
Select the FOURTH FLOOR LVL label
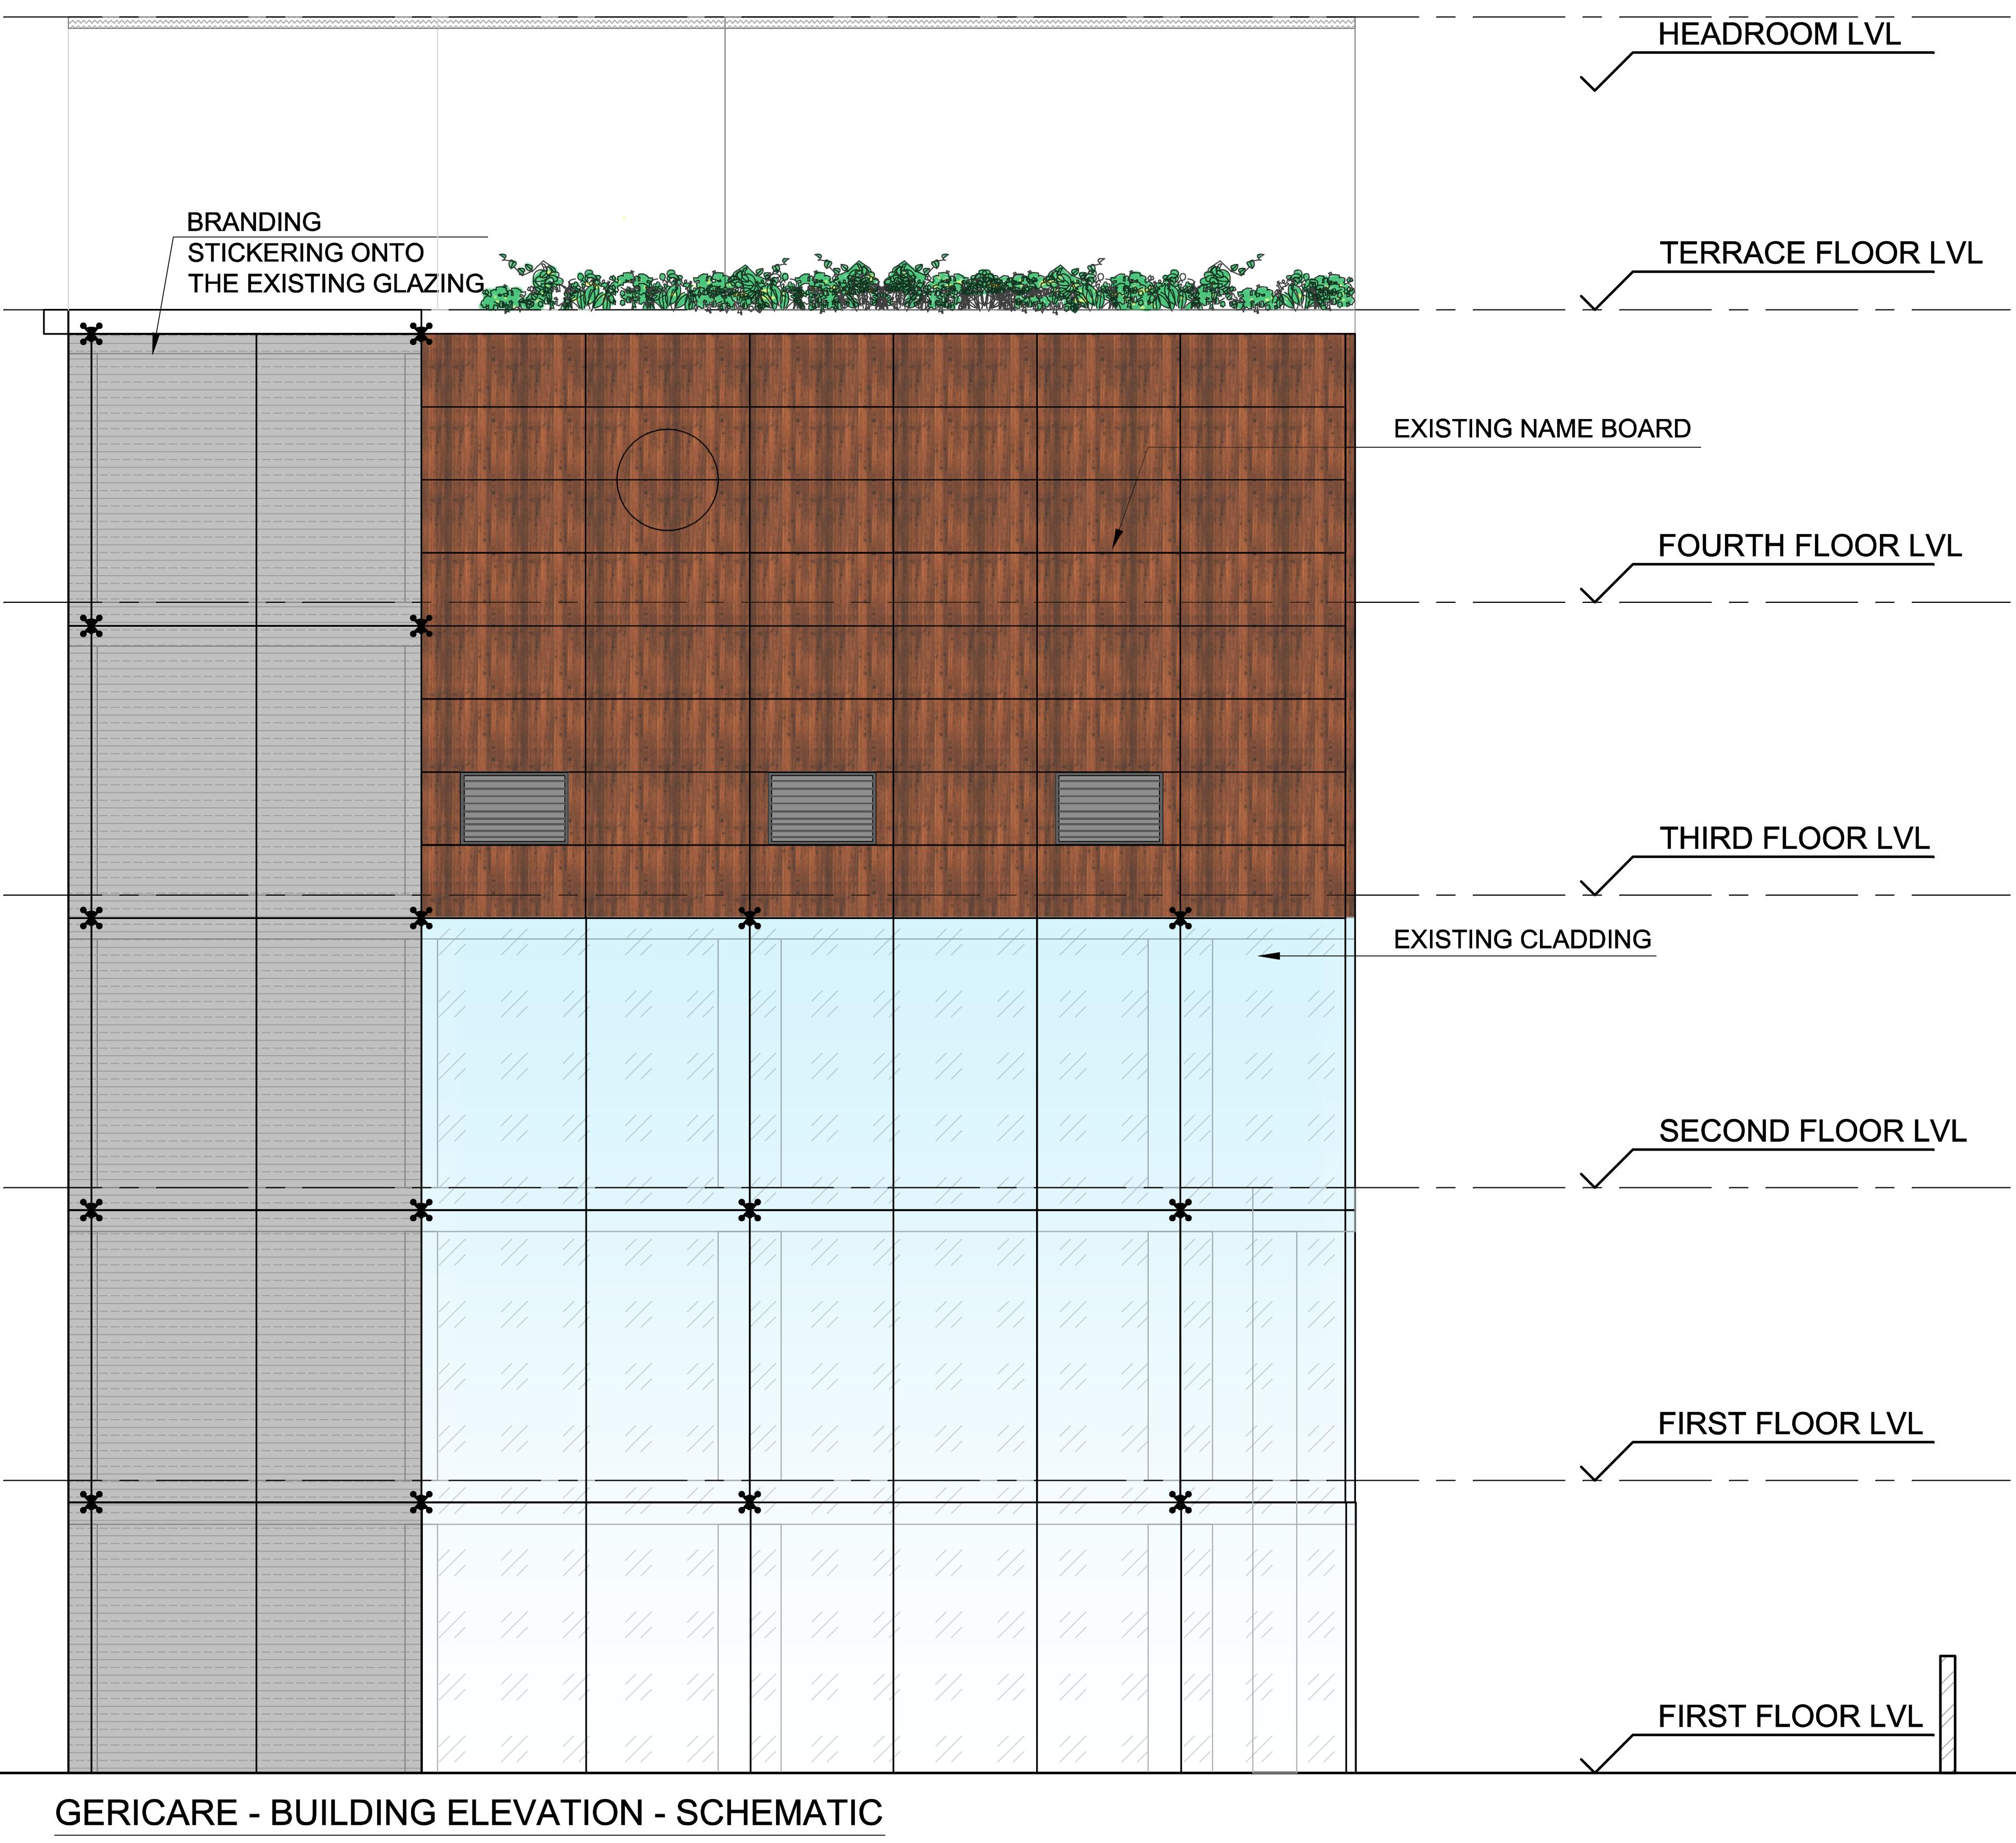tap(1809, 546)
